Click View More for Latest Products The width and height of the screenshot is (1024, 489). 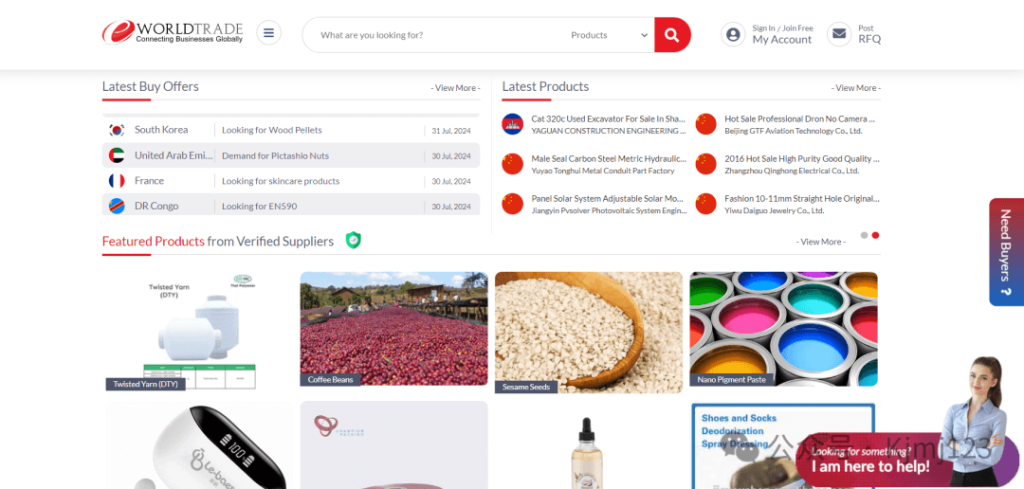(x=856, y=88)
